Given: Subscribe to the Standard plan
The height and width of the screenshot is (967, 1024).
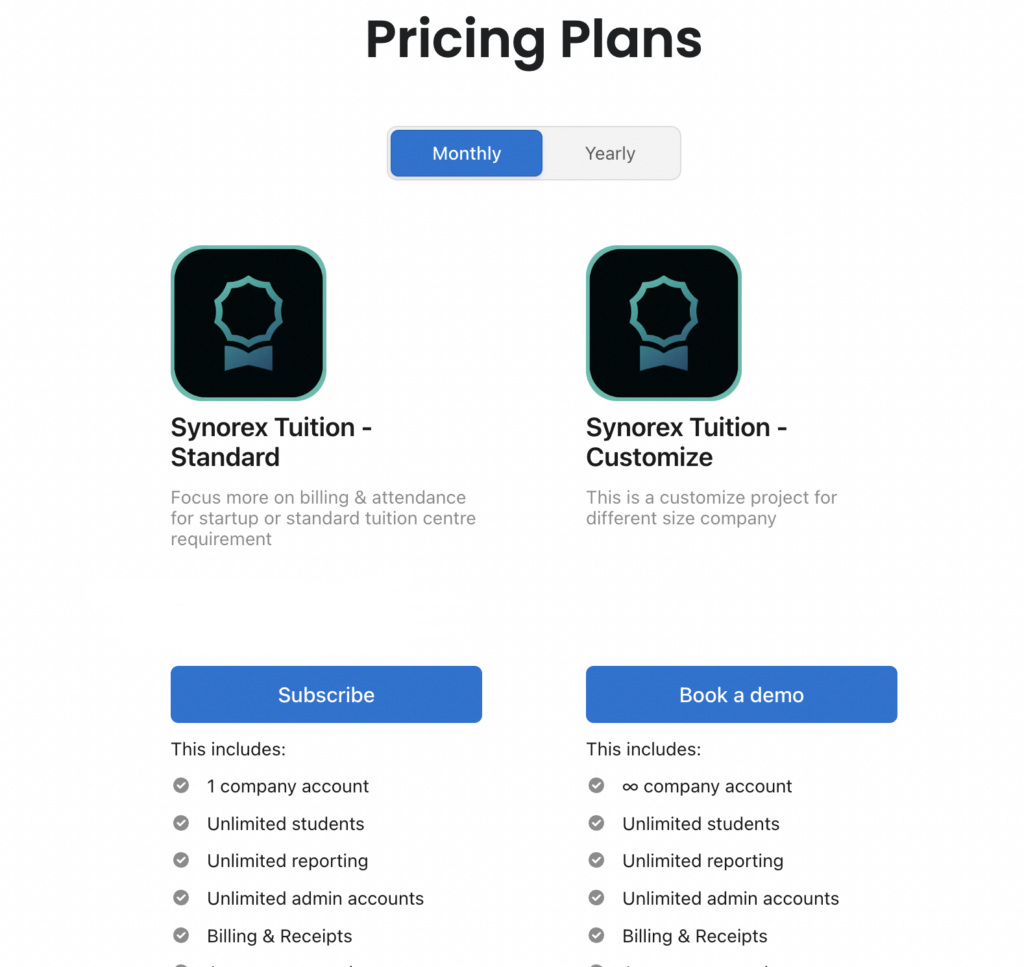Looking at the screenshot, I should tap(326, 694).
